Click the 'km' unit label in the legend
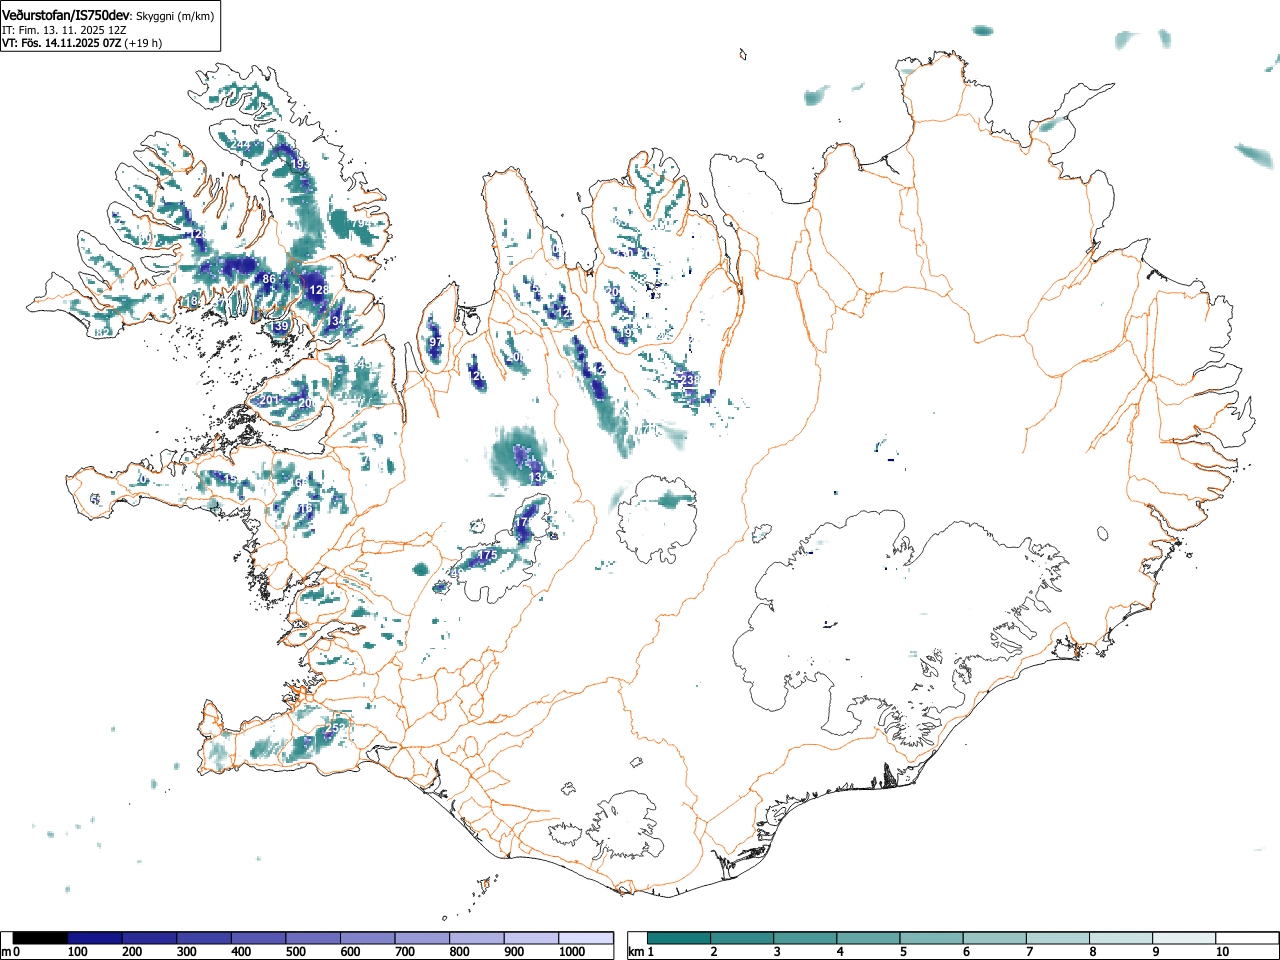1280x960 pixels. [x=635, y=952]
